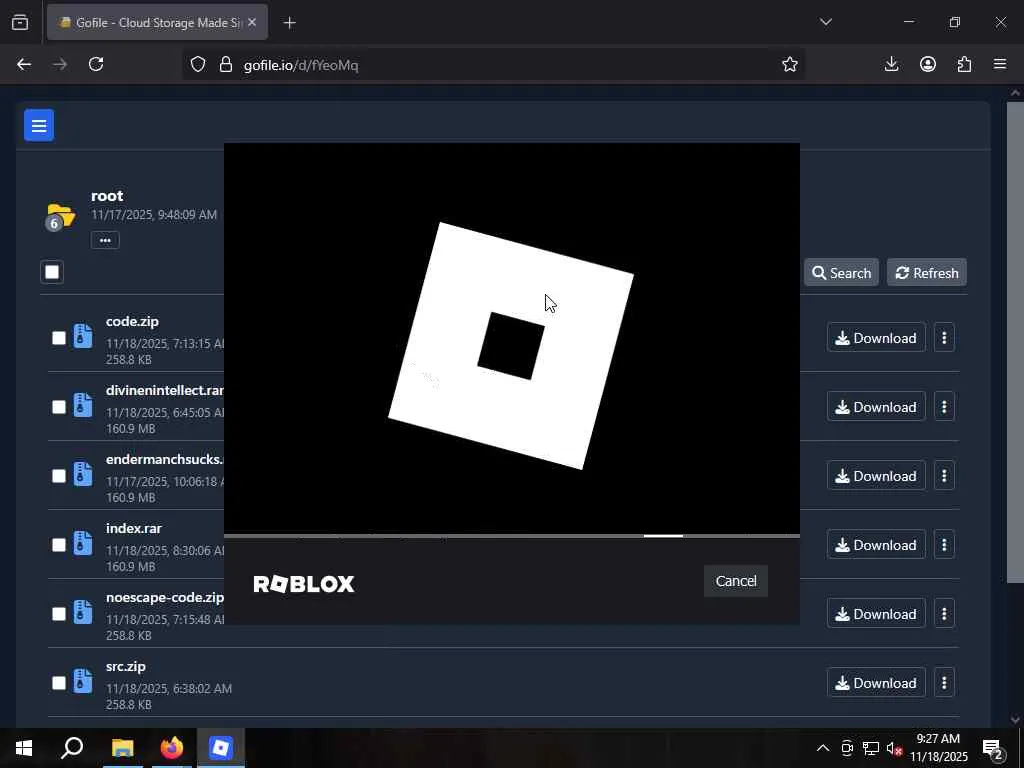Go back to previous page

pyautogui.click(x=24, y=64)
